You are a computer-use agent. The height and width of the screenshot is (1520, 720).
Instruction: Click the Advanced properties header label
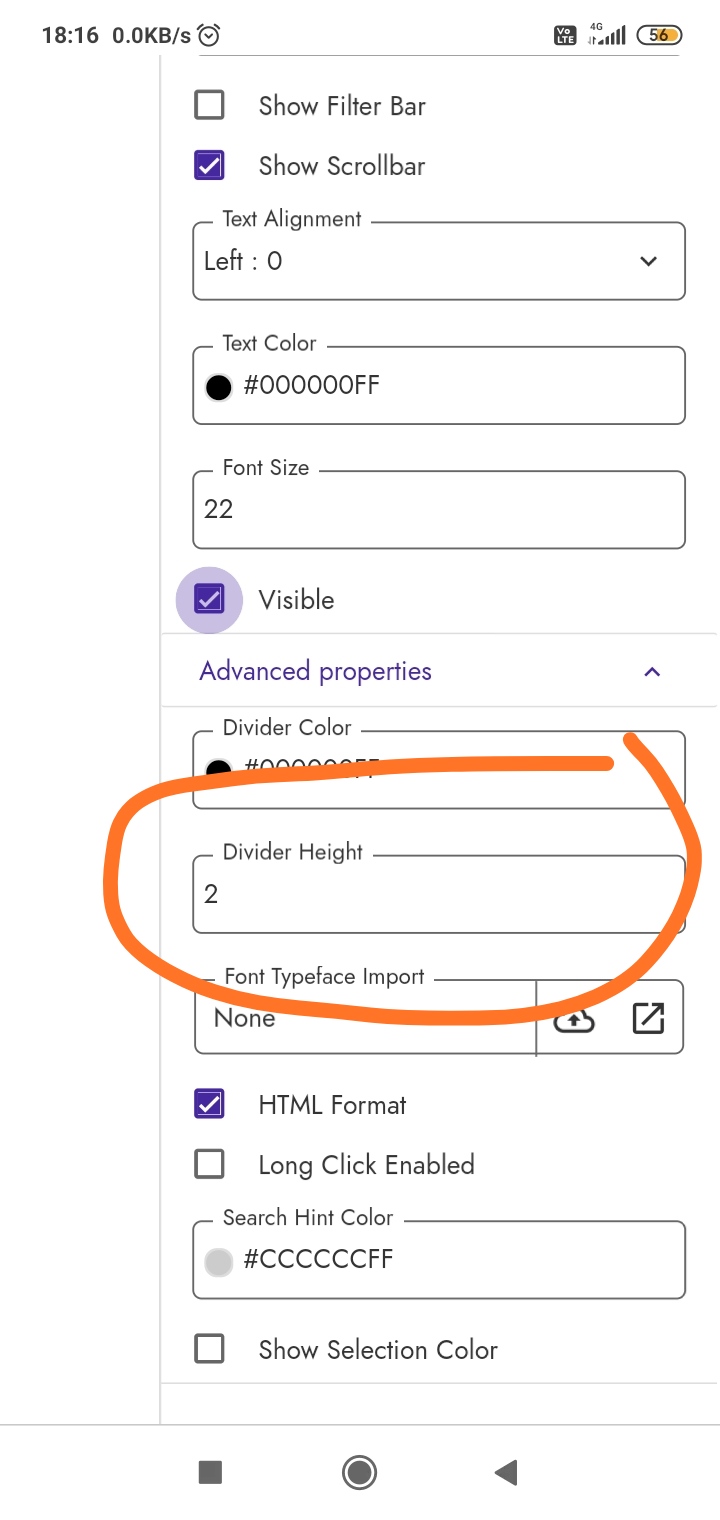click(x=315, y=671)
